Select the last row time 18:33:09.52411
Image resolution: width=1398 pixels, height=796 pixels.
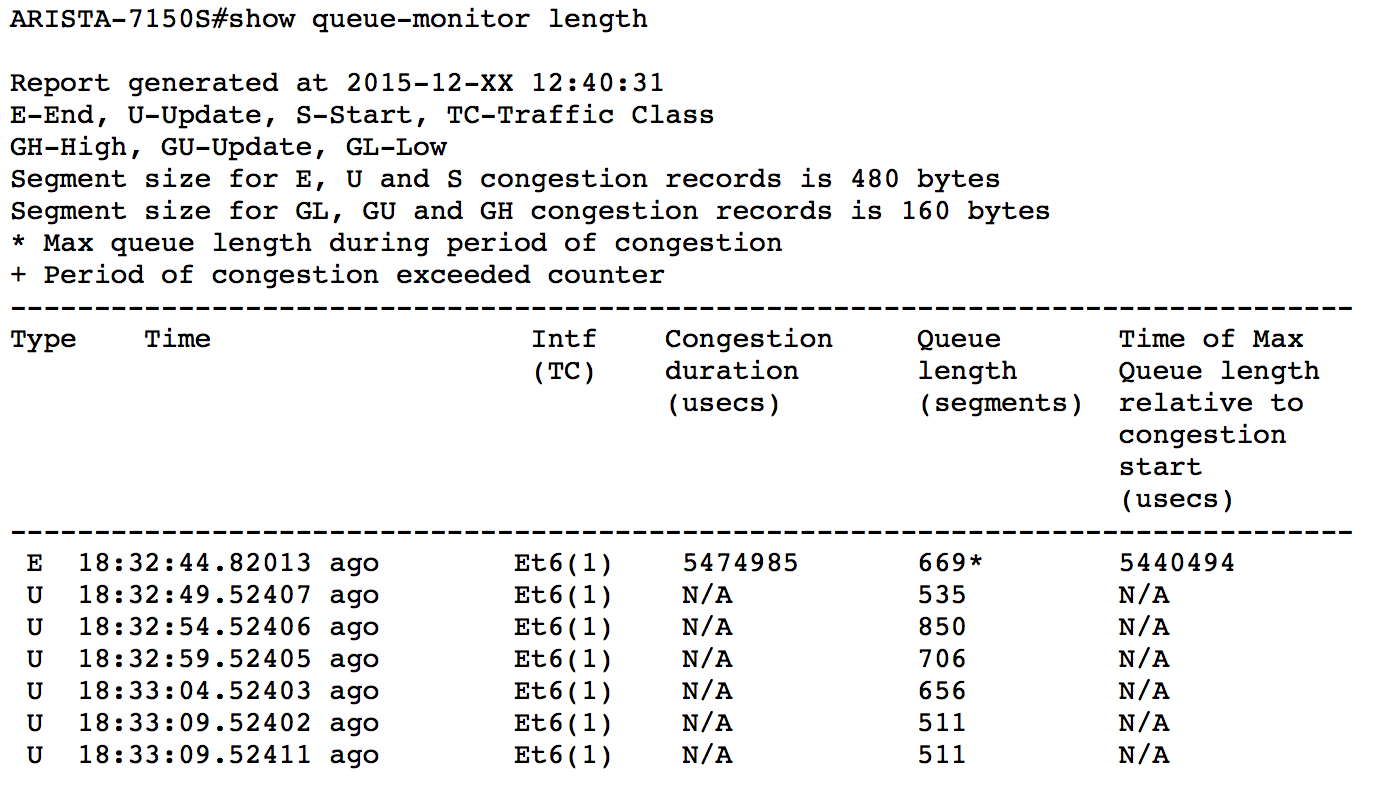click(195, 755)
